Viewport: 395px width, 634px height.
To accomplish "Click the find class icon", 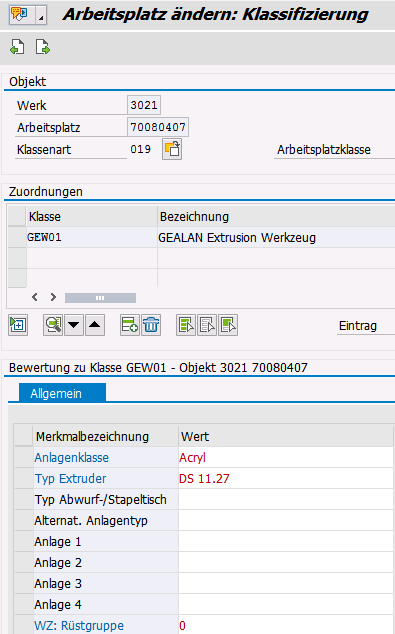I will (53, 325).
